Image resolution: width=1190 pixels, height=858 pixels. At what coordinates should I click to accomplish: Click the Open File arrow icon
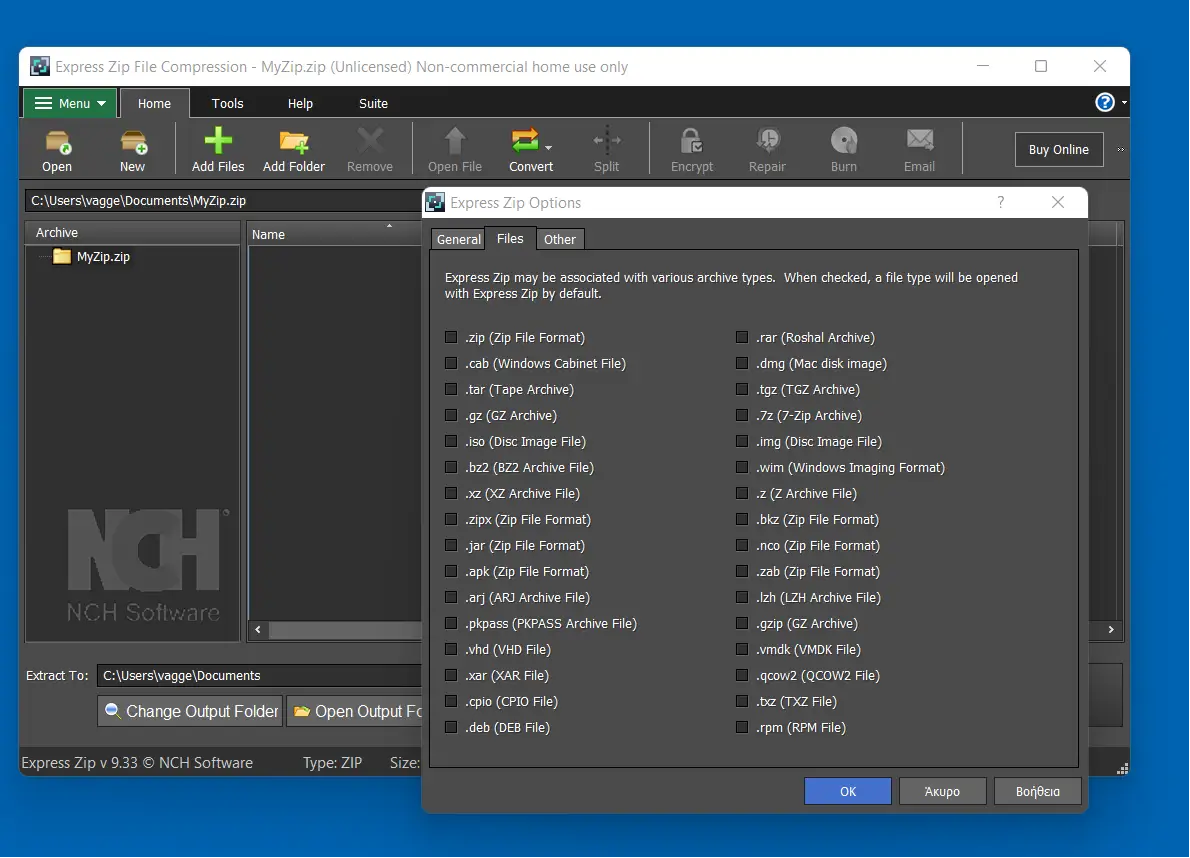455,140
